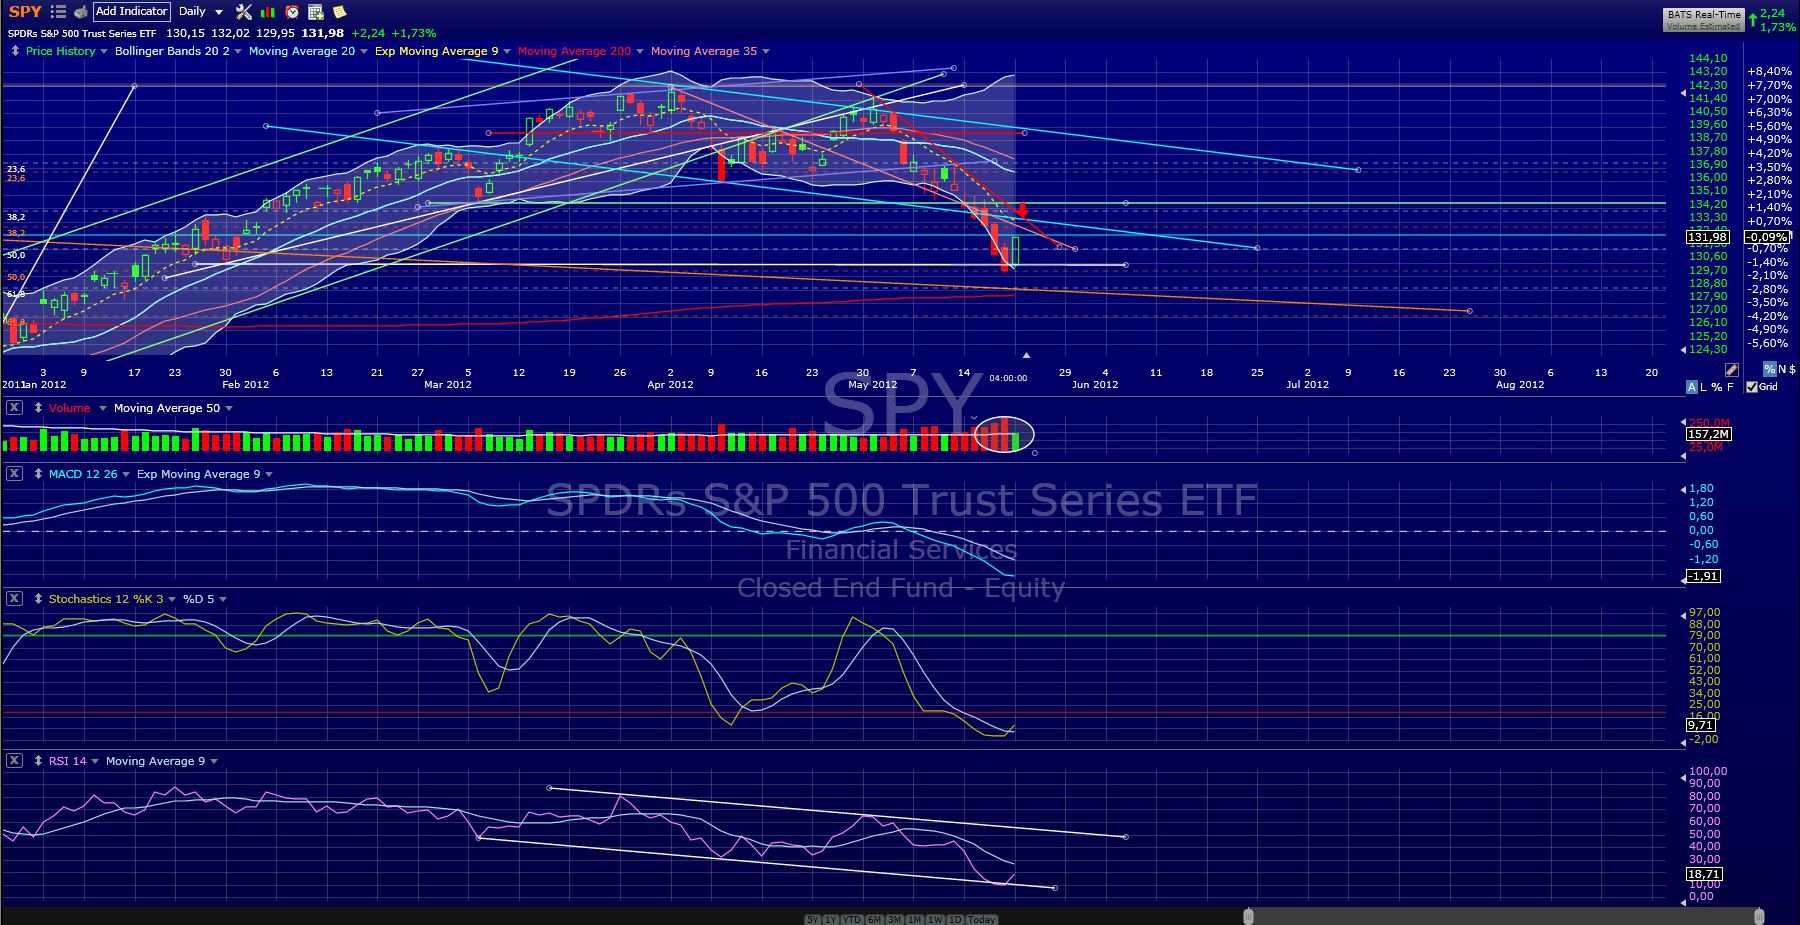Screen dimensions: 1800x925
Task: Click the right handle of the time range slider
Action: coord(1759,917)
